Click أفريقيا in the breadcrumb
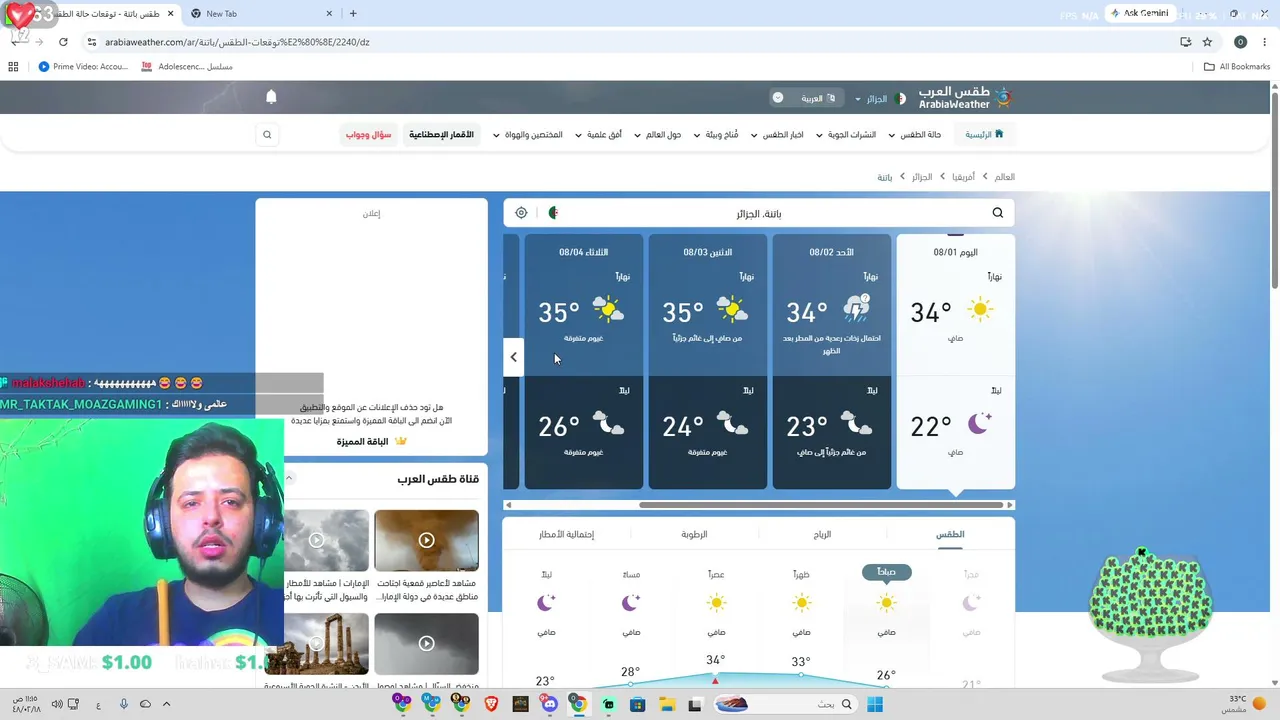 [x=962, y=177]
